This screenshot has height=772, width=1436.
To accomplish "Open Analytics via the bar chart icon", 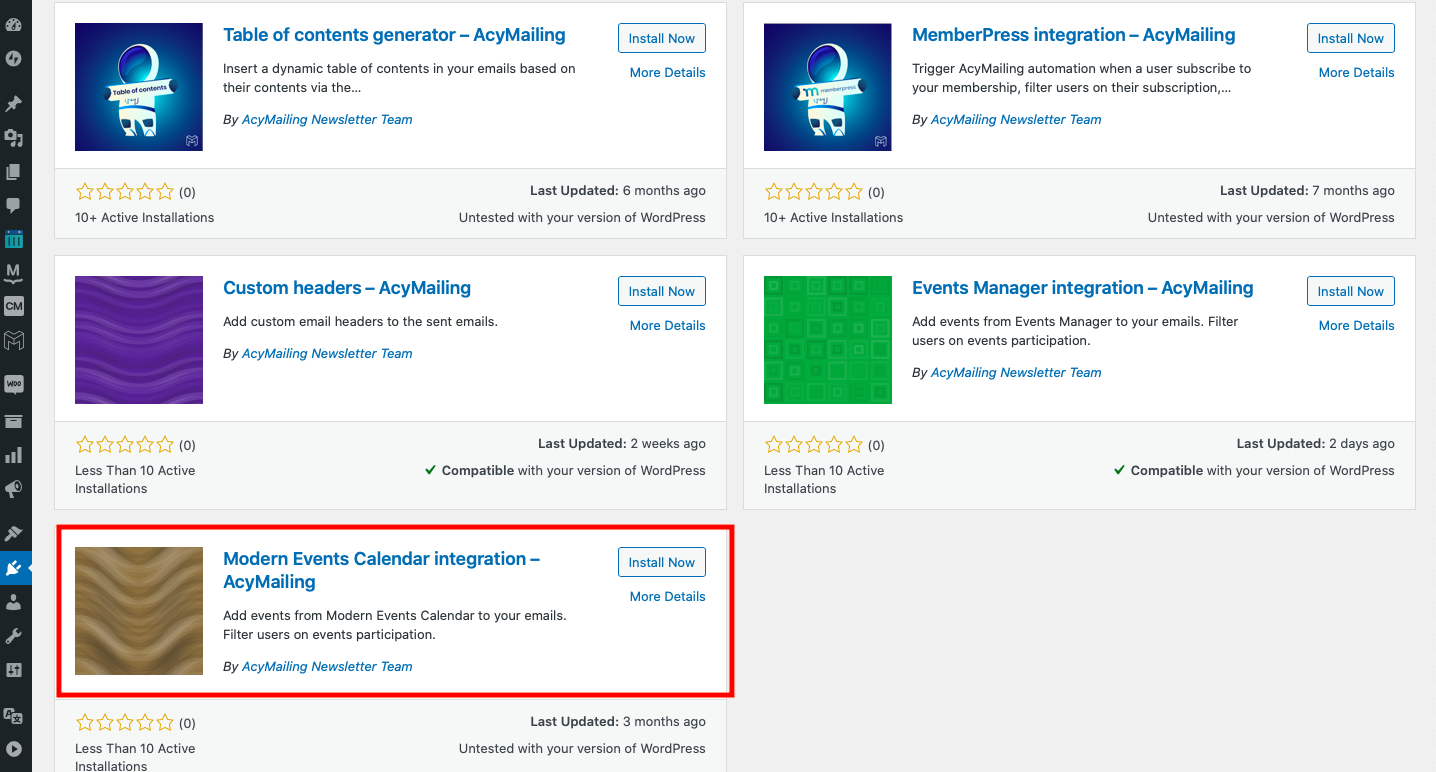I will pyautogui.click(x=14, y=455).
